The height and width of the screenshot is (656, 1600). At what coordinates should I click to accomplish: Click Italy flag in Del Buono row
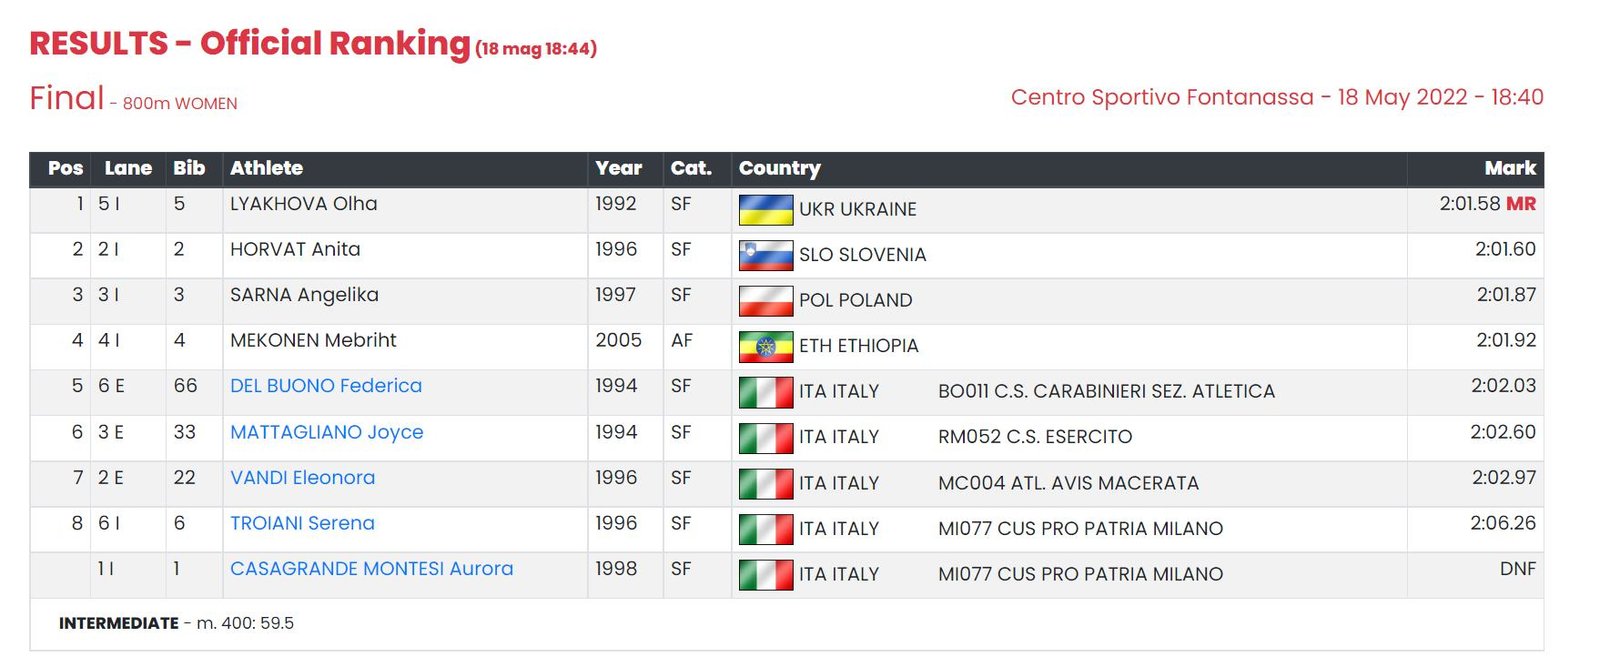(765, 392)
